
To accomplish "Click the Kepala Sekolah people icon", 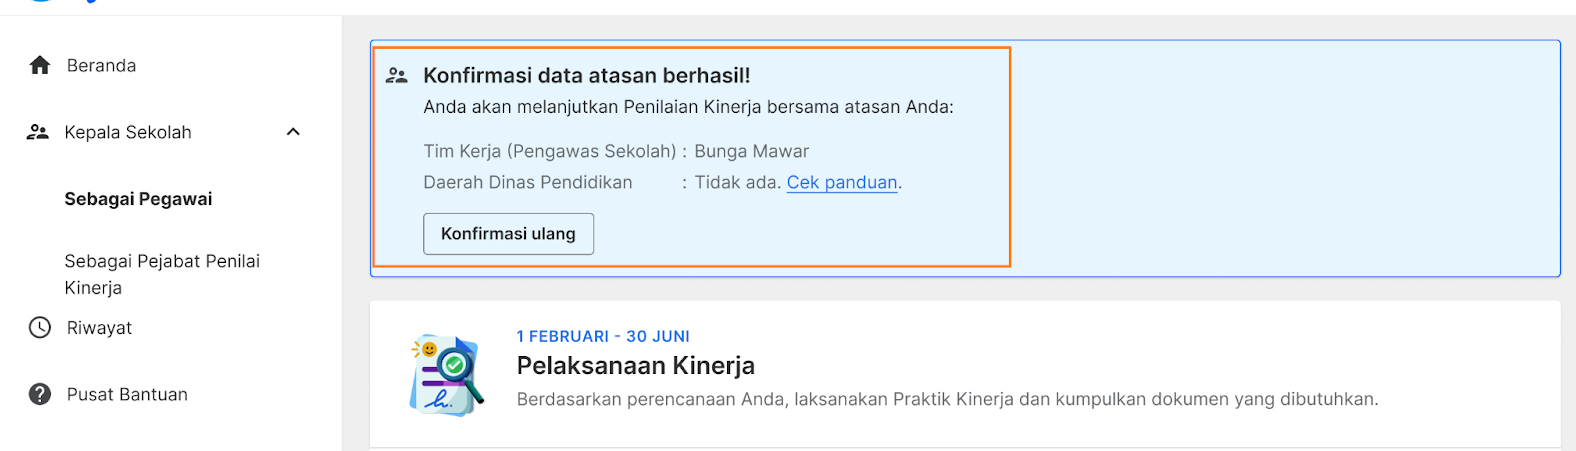I will point(38,132).
